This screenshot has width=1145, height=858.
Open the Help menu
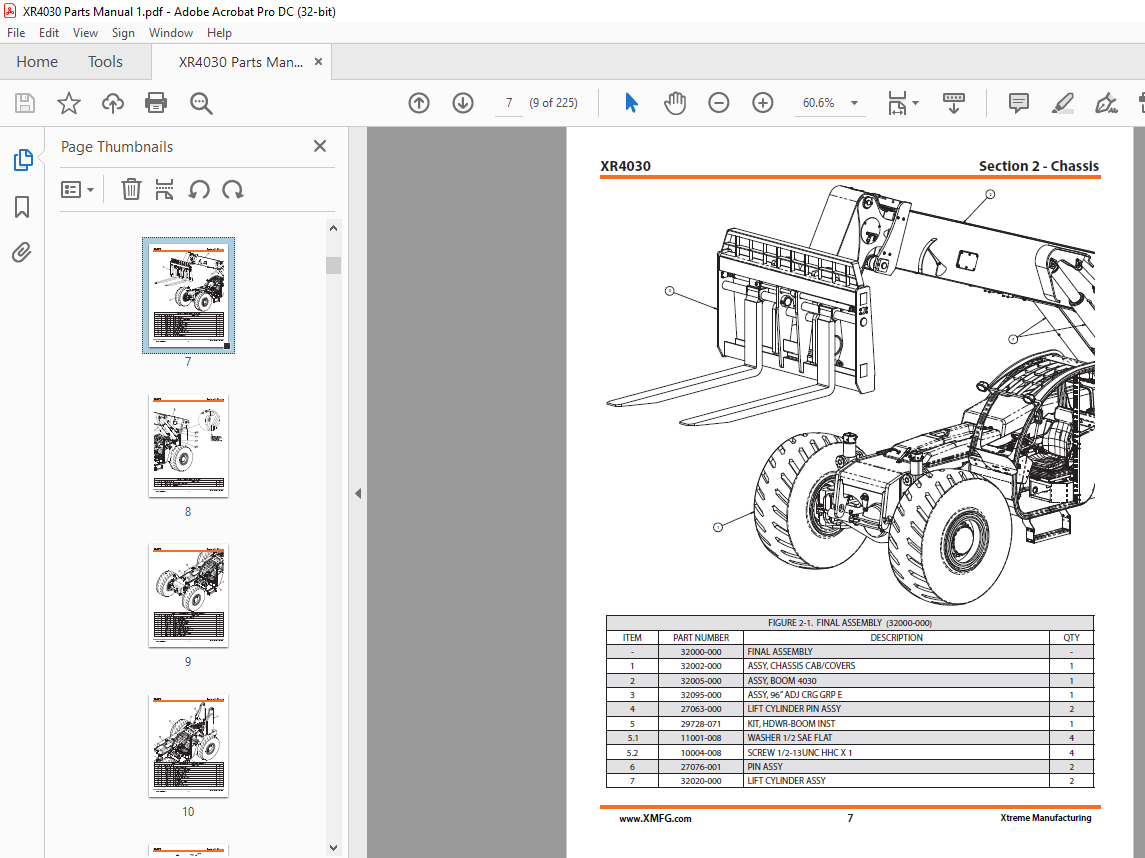pos(219,33)
